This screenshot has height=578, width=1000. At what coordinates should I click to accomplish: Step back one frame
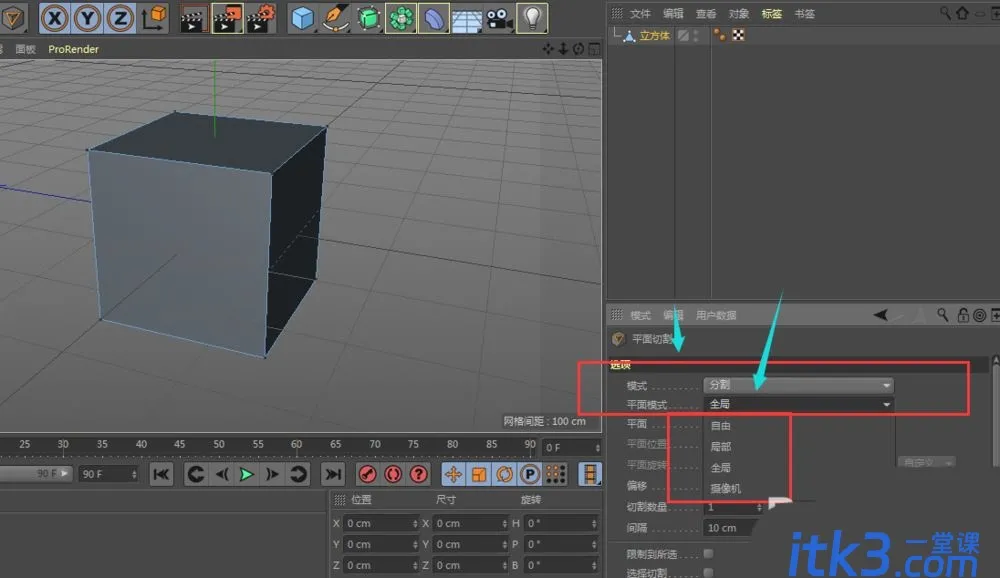click(221, 474)
